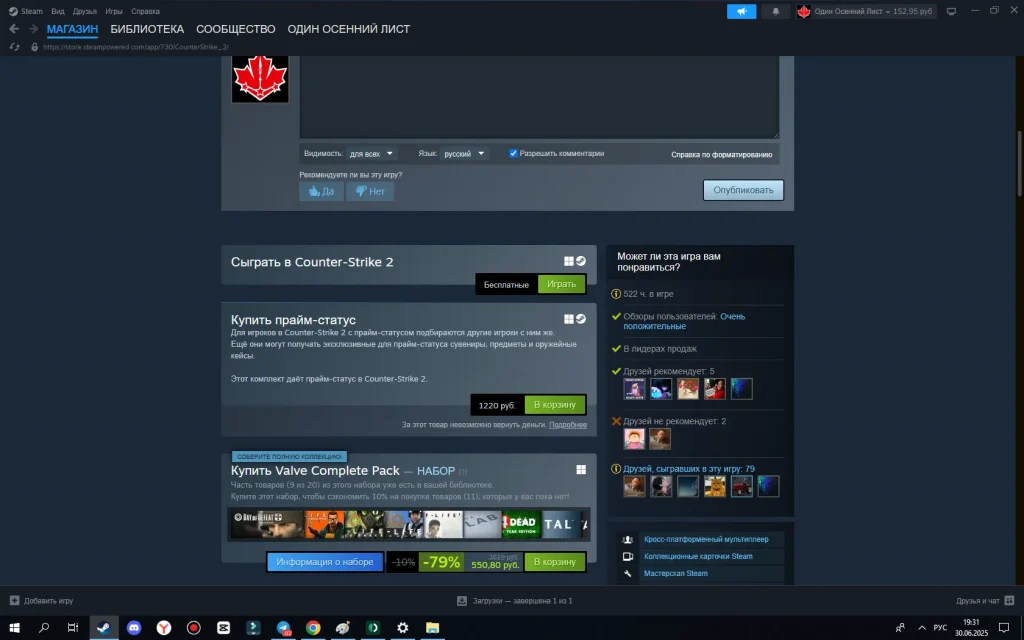Click the red maple leaf profile avatar
Image resolution: width=1024 pixels, height=640 pixels.
[x=260, y=78]
